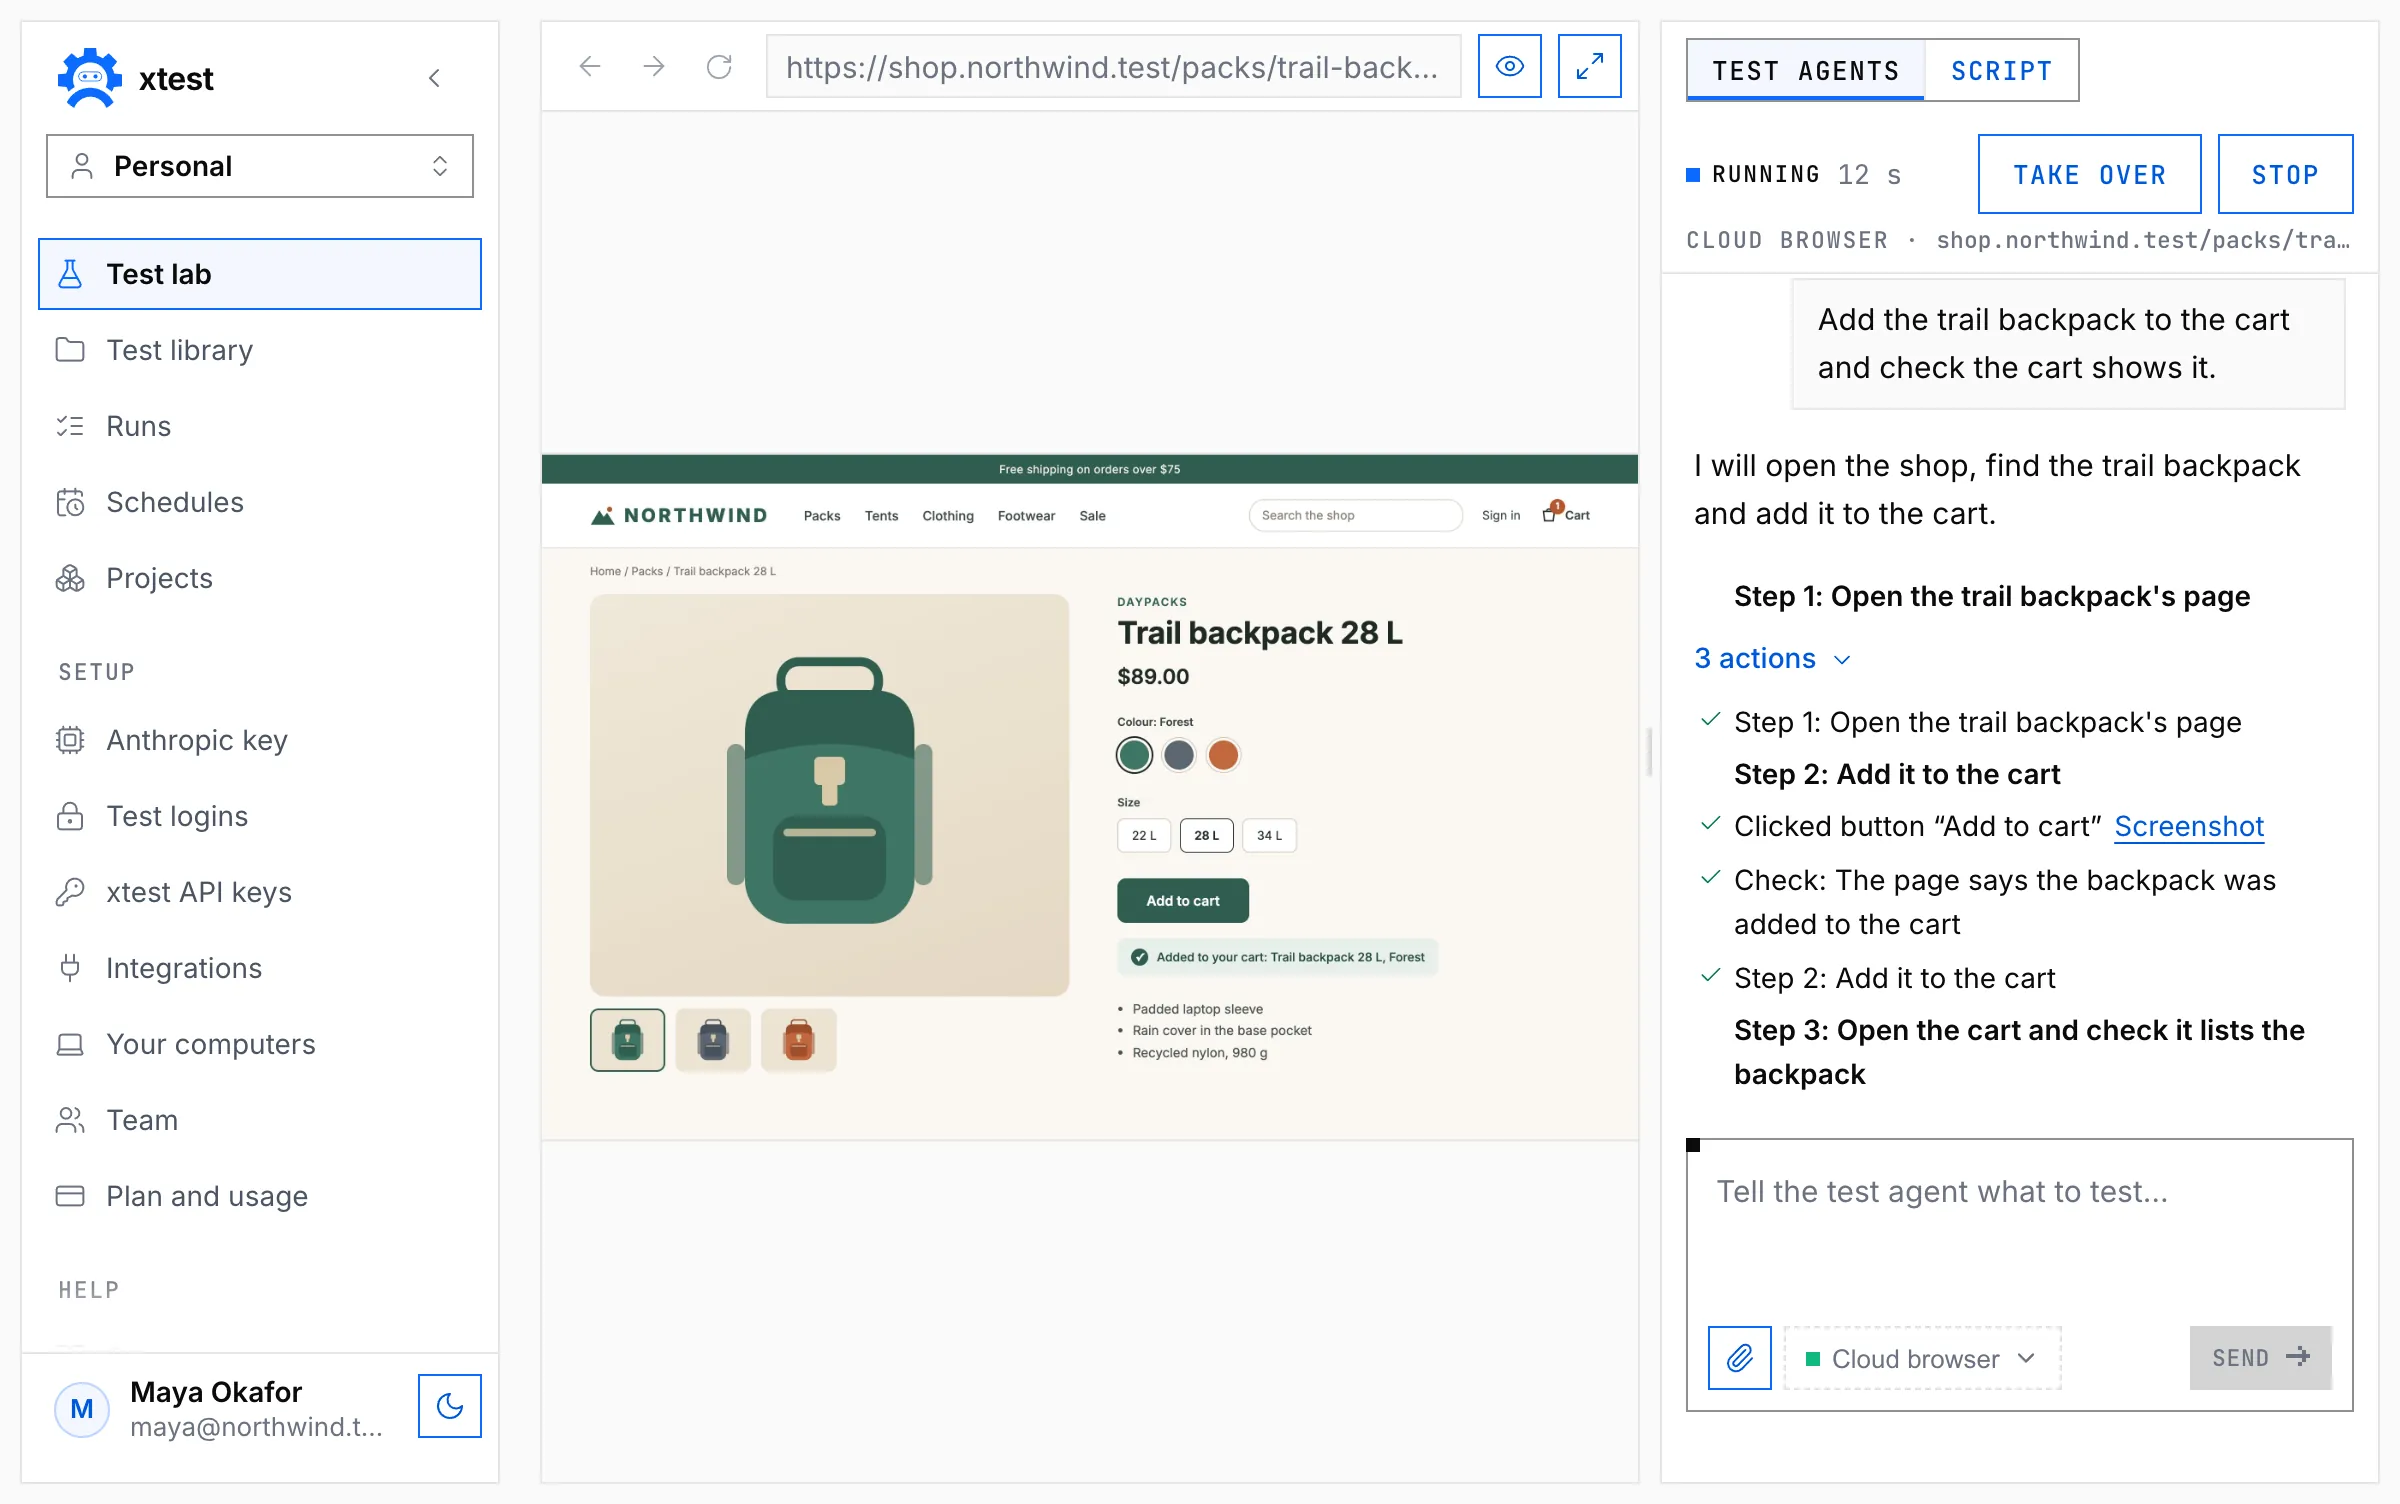This screenshot has width=2400, height=1504.
Task: Open the Cloud browser dropdown
Action: point(1922,1358)
